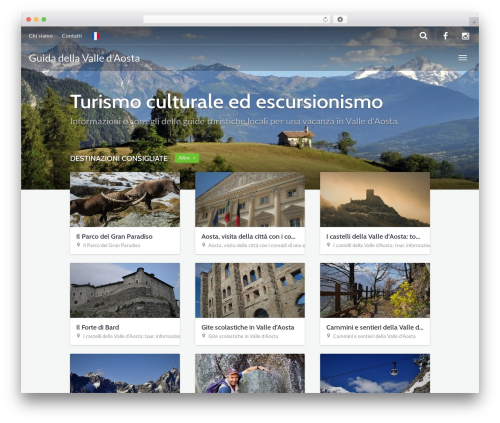Open Contatti menu item
Screen dimensions: 500x423
pos(72,36)
